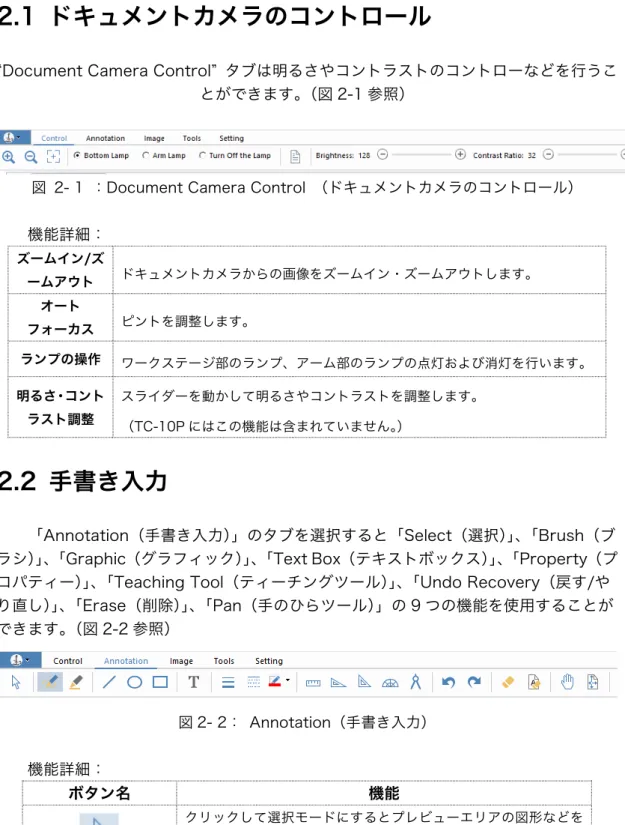Select the compass teaching tool
Viewport: 625px width, 825px height.
pos(416,682)
